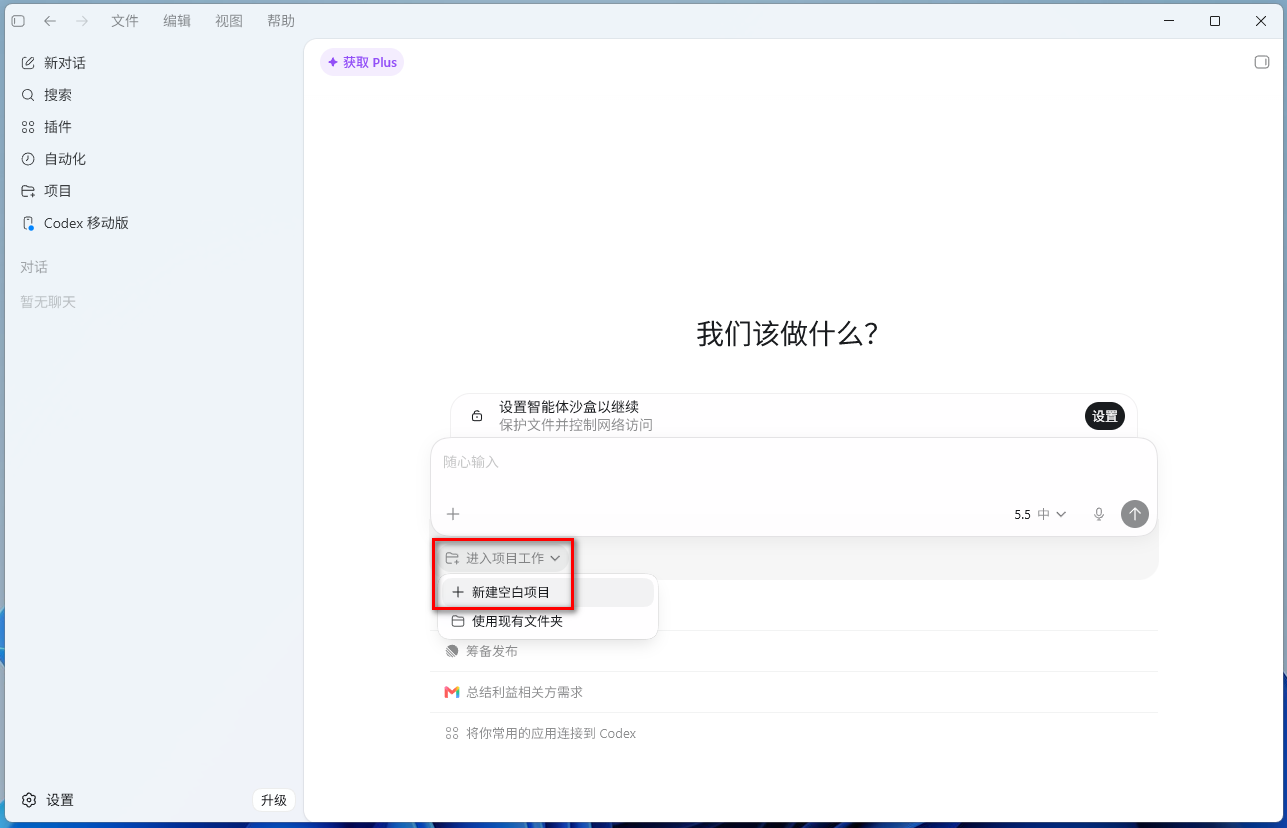Open the 插件 section
1287x828 pixels.
coord(152,127)
